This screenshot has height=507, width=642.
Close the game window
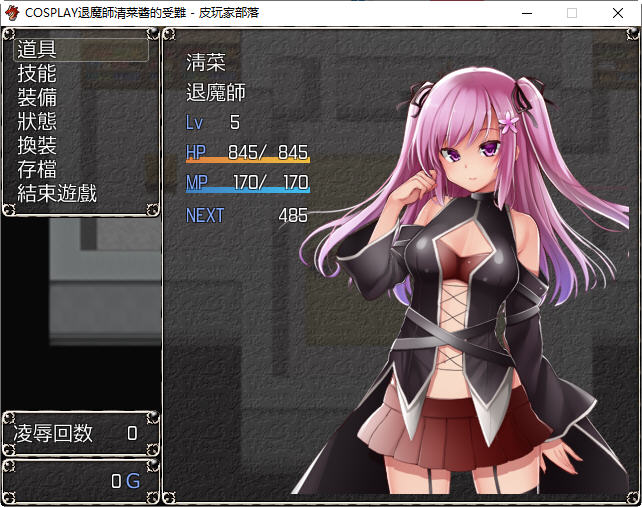click(619, 13)
